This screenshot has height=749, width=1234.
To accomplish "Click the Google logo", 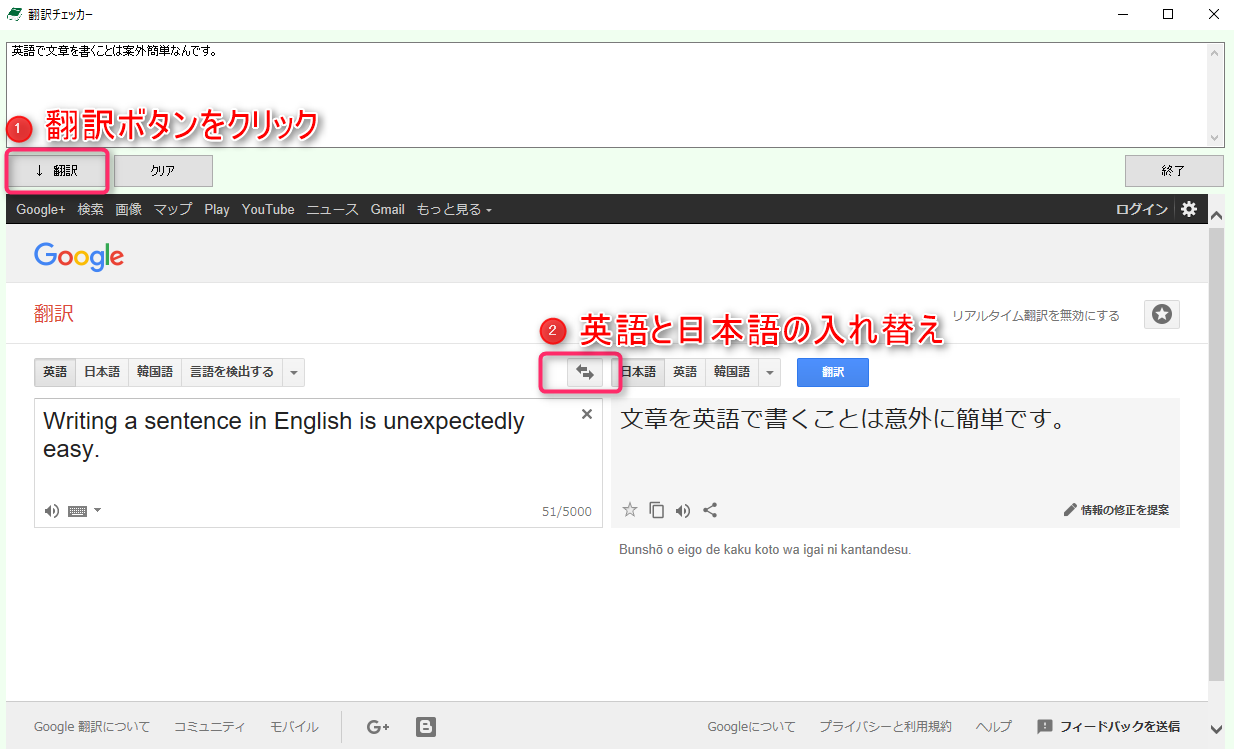I will pos(79,256).
